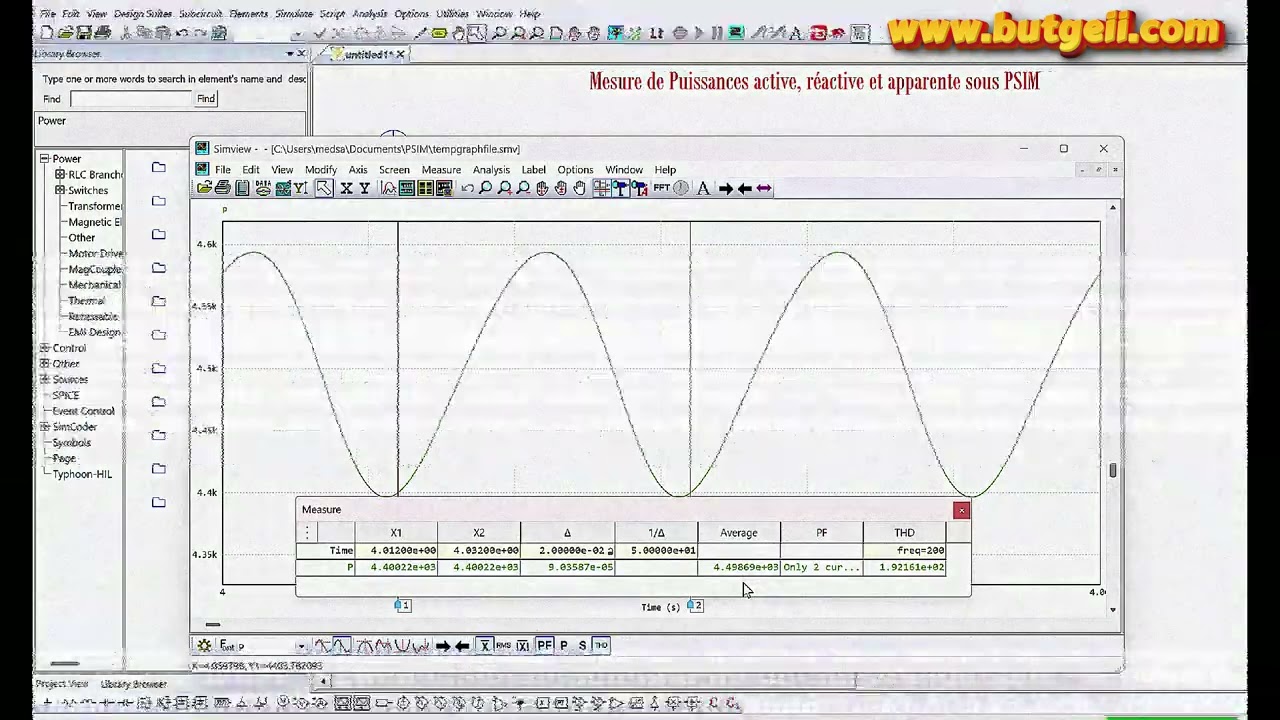Click the Find button in Library Browser
The height and width of the screenshot is (720, 1280).
pos(206,99)
